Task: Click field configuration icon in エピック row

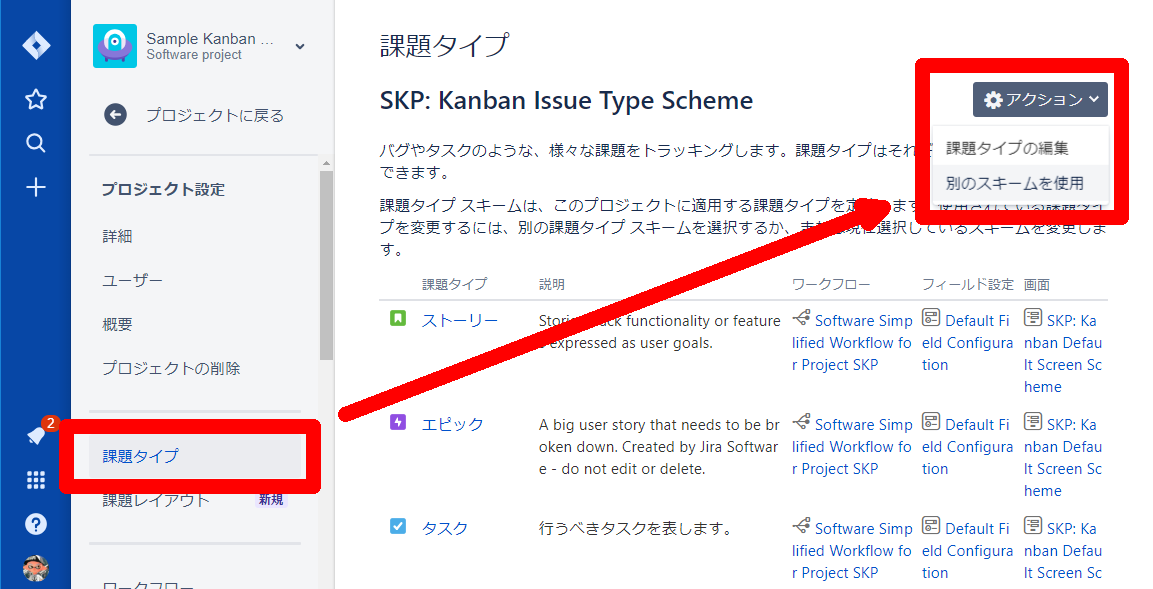Action: (931, 422)
